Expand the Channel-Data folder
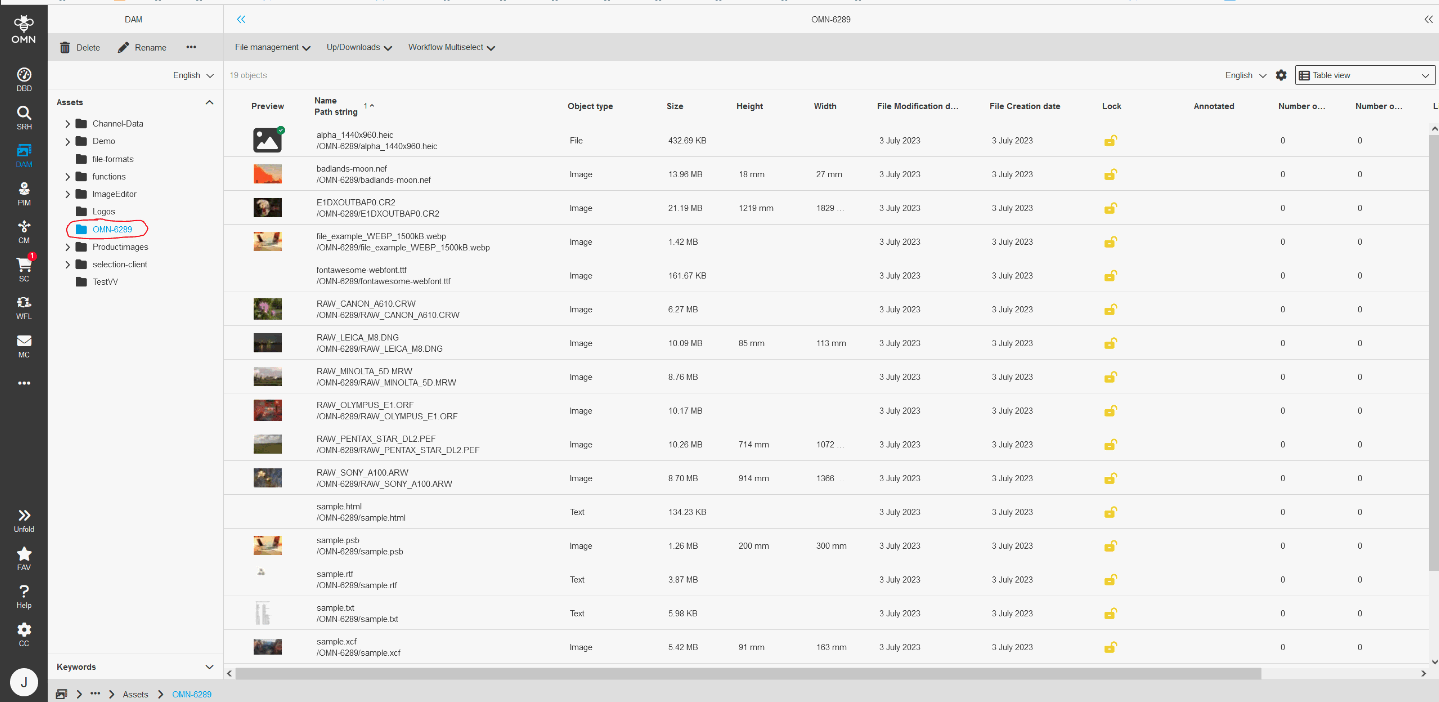Viewport: 1439px width, 702px height. (67, 124)
